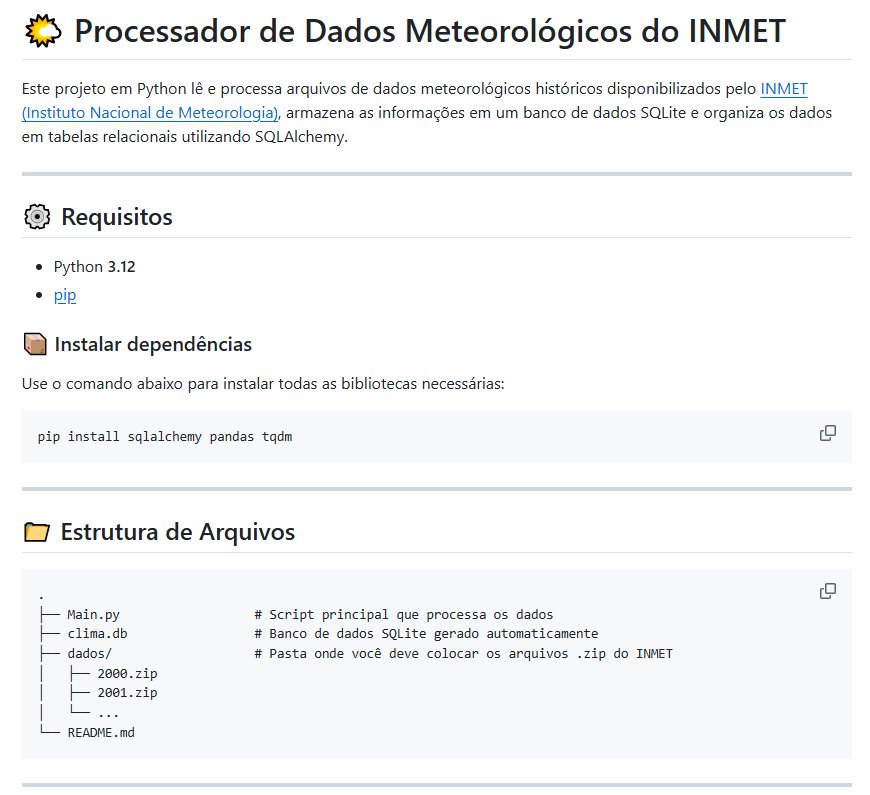Click the sun emoji in the title
Viewport: 870px width, 795px height.
point(43,32)
